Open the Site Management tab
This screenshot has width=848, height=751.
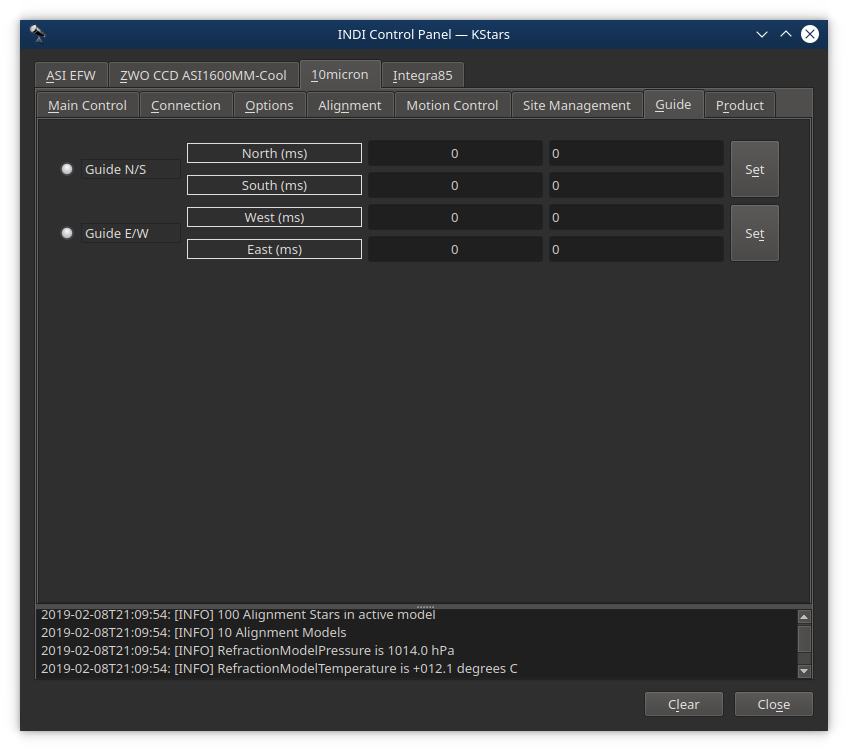[577, 105]
